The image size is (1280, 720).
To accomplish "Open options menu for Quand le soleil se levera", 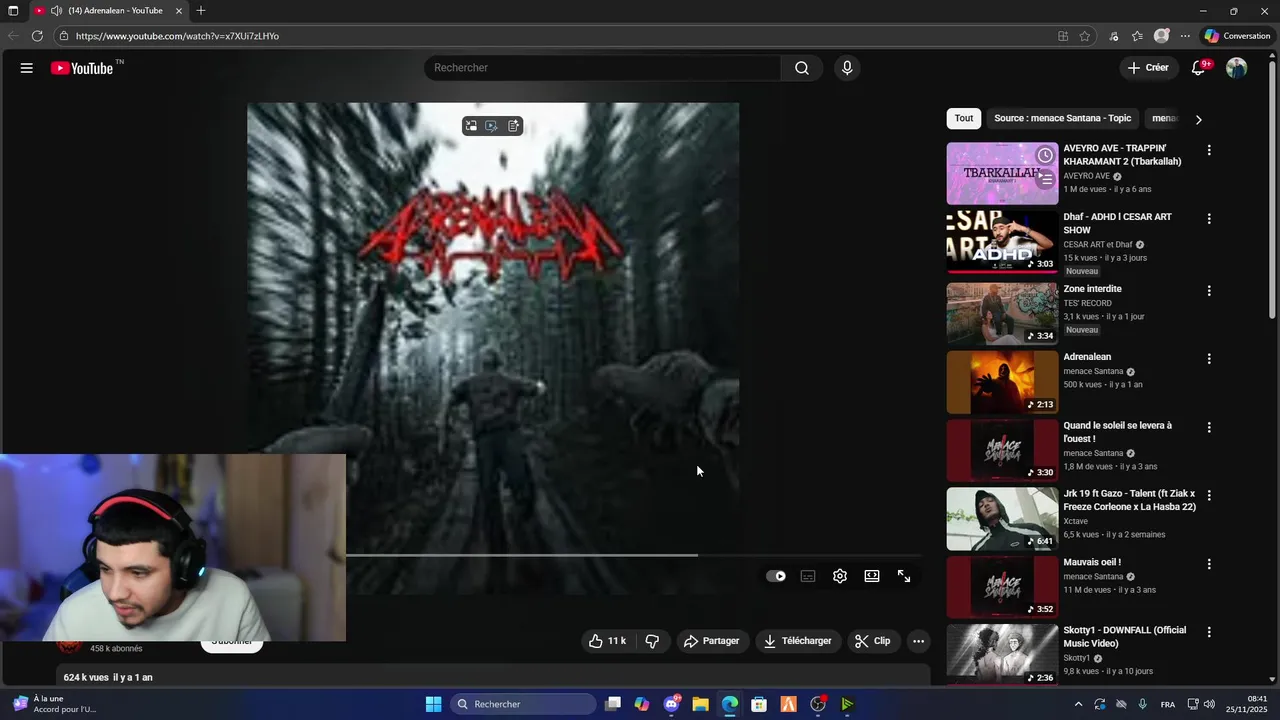I will point(1209,427).
